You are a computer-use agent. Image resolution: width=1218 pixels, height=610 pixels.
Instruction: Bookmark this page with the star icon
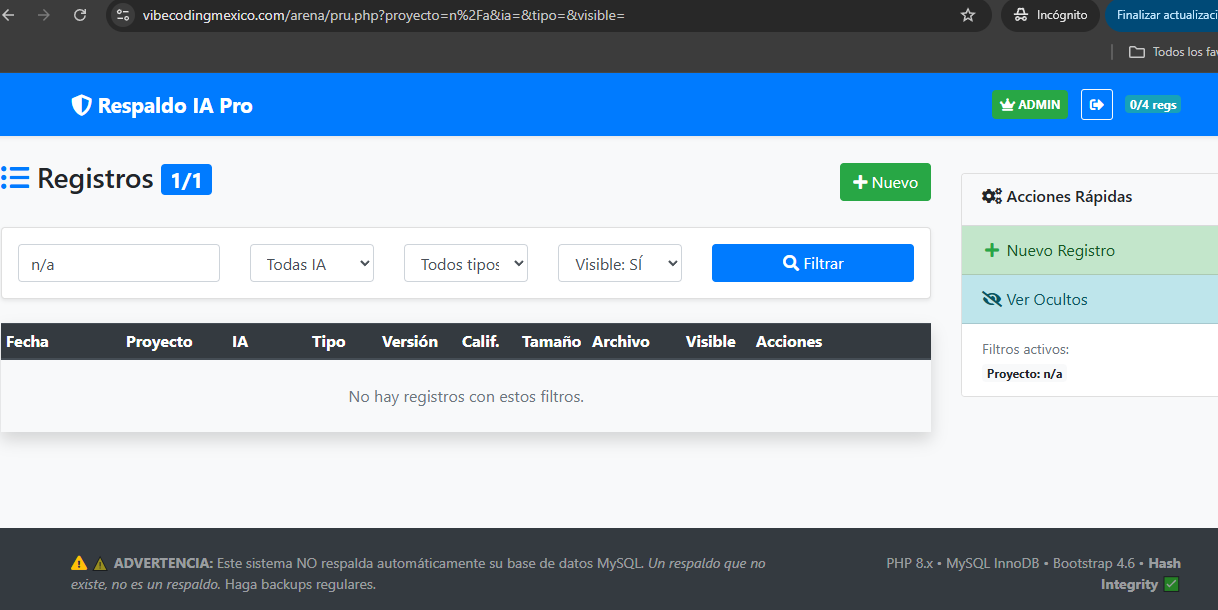(x=967, y=15)
